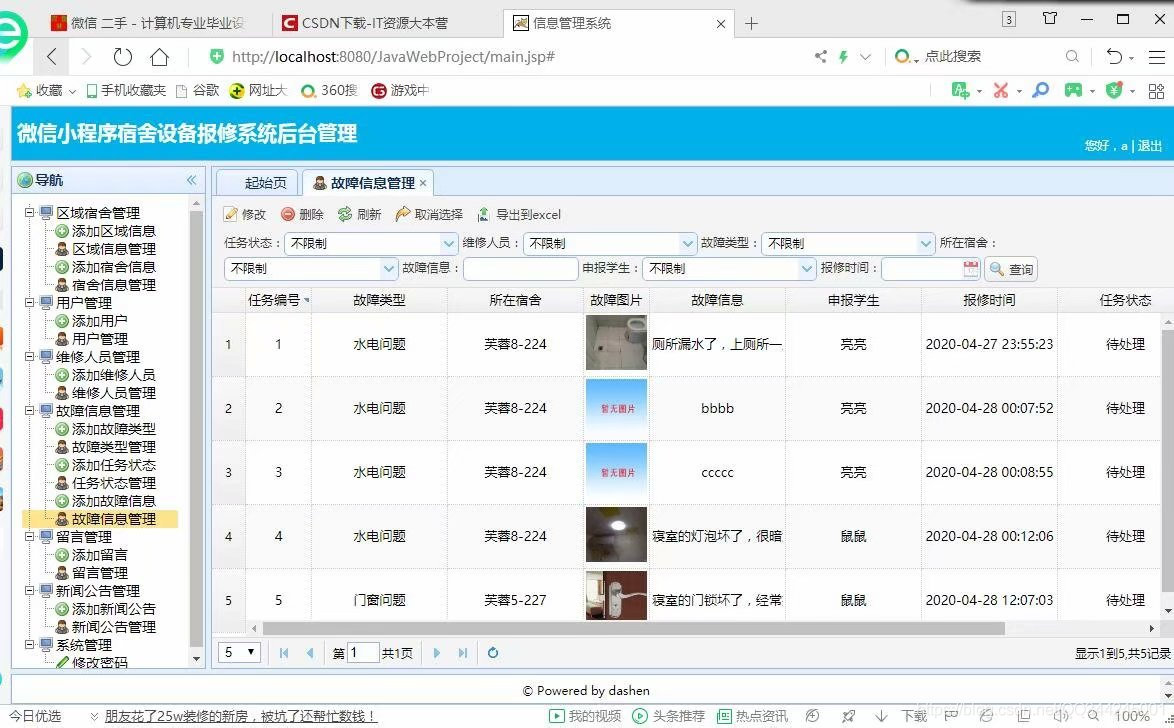Click browser home icon

pos(159,56)
